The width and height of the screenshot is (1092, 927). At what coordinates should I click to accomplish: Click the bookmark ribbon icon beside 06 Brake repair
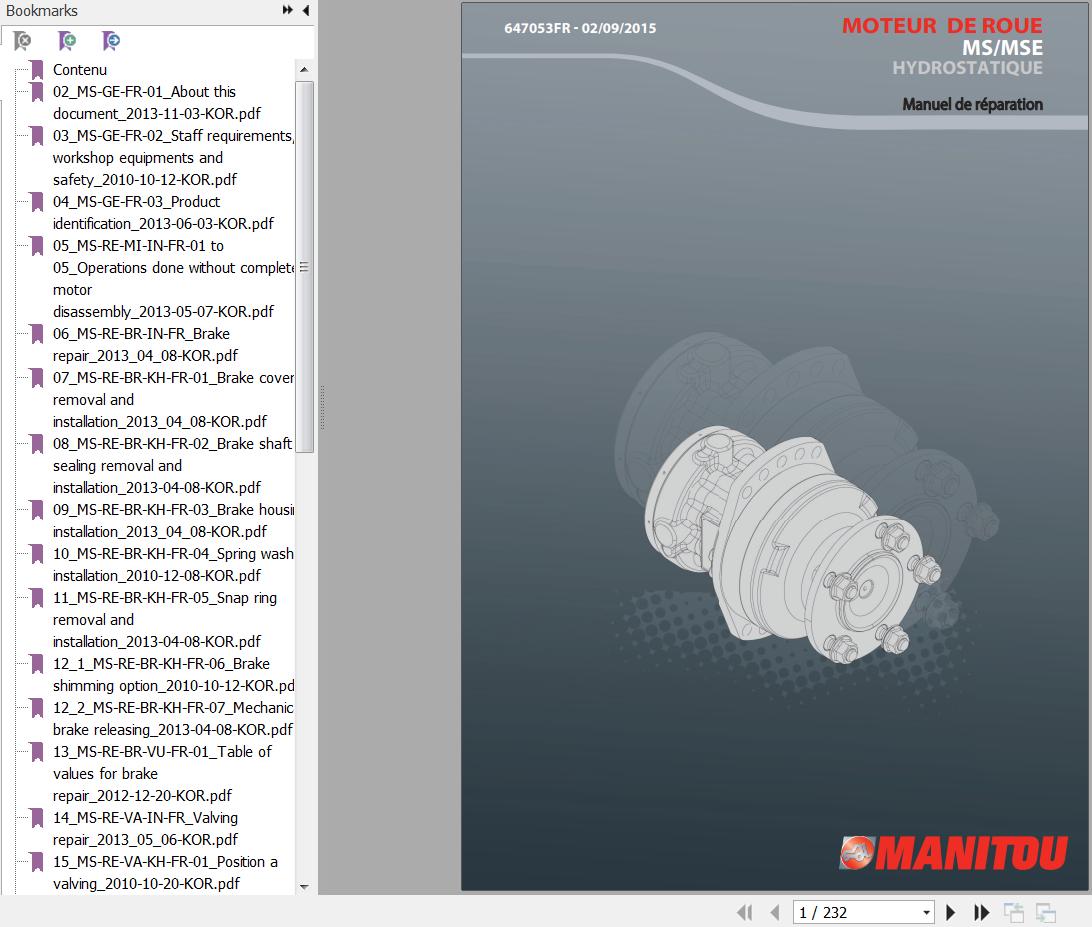coord(37,334)
